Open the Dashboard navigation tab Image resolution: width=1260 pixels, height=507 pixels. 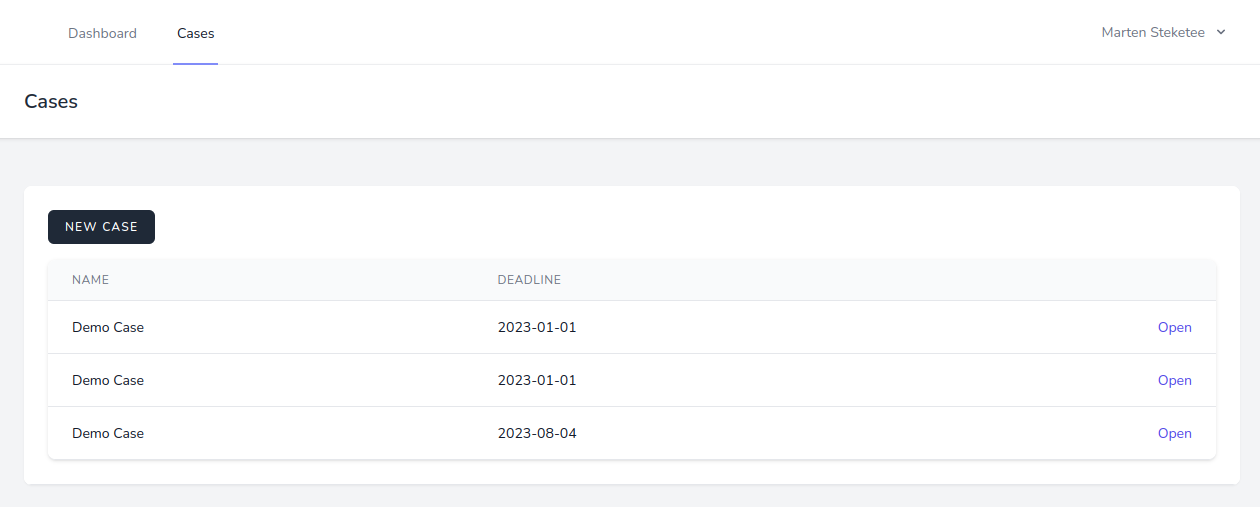[x=102, y=33]
